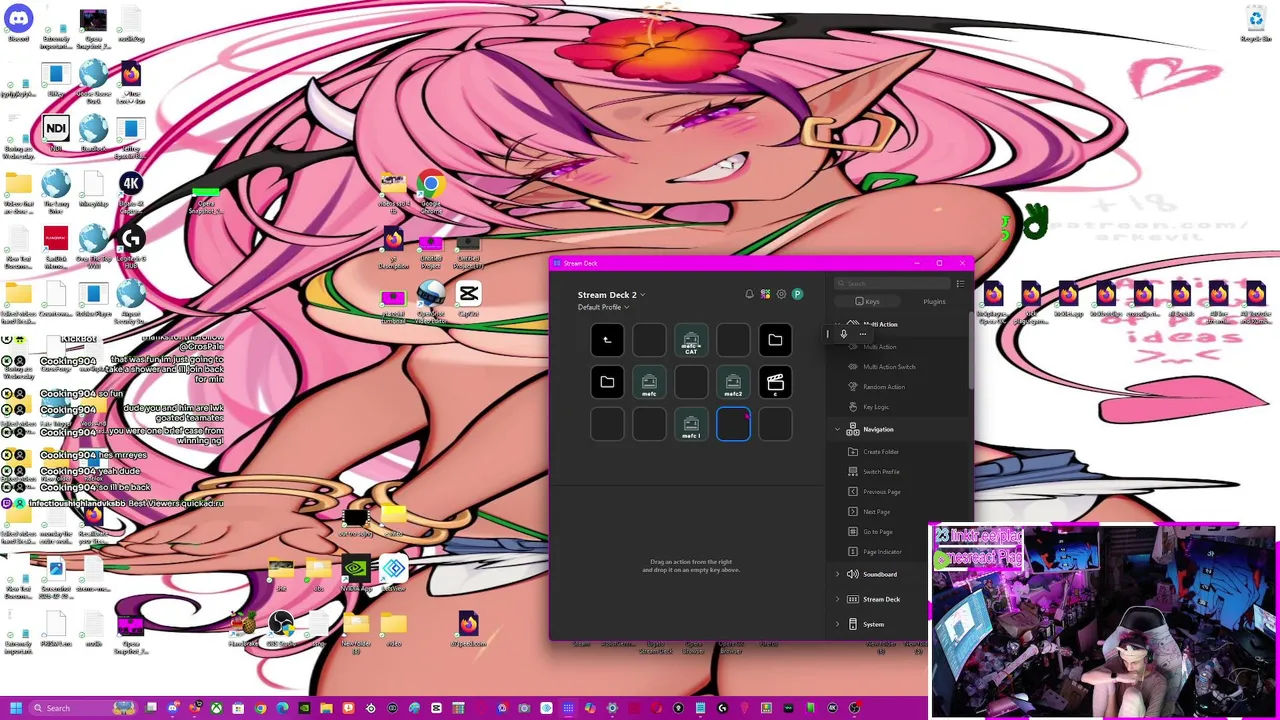Open three-dots menu on floating toolbar
Screen dimensions: 1280x720
point(862,334)
